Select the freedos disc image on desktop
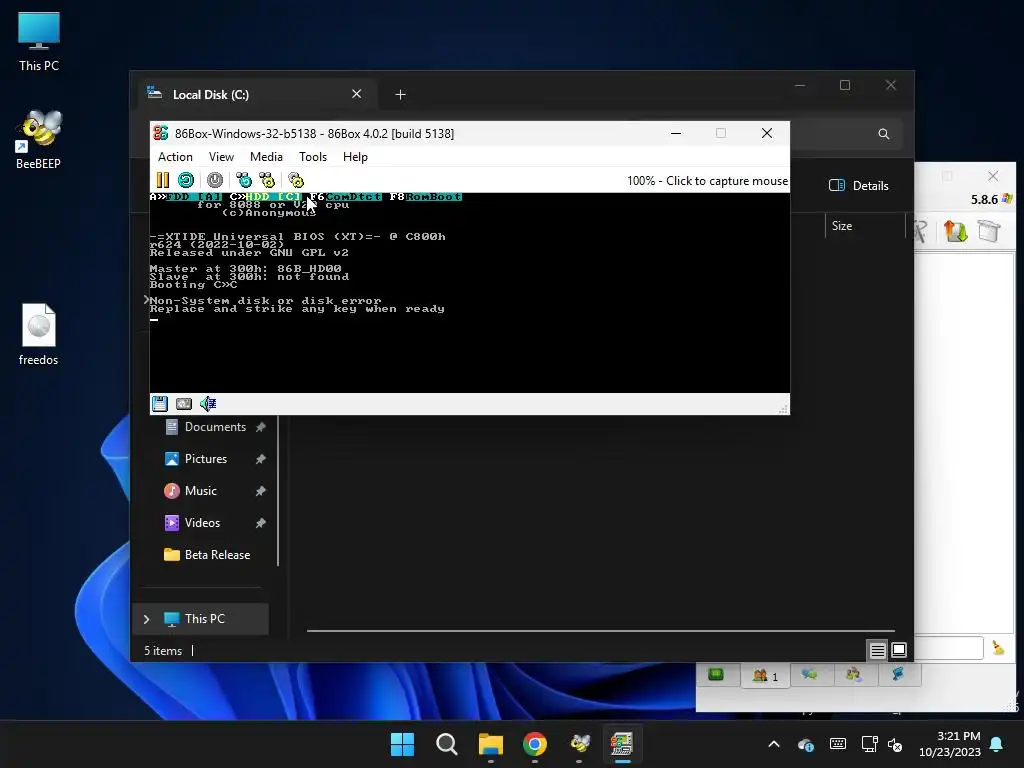Image resolution: width=1024 pixels, height=768 pixels. pos(39,334)
